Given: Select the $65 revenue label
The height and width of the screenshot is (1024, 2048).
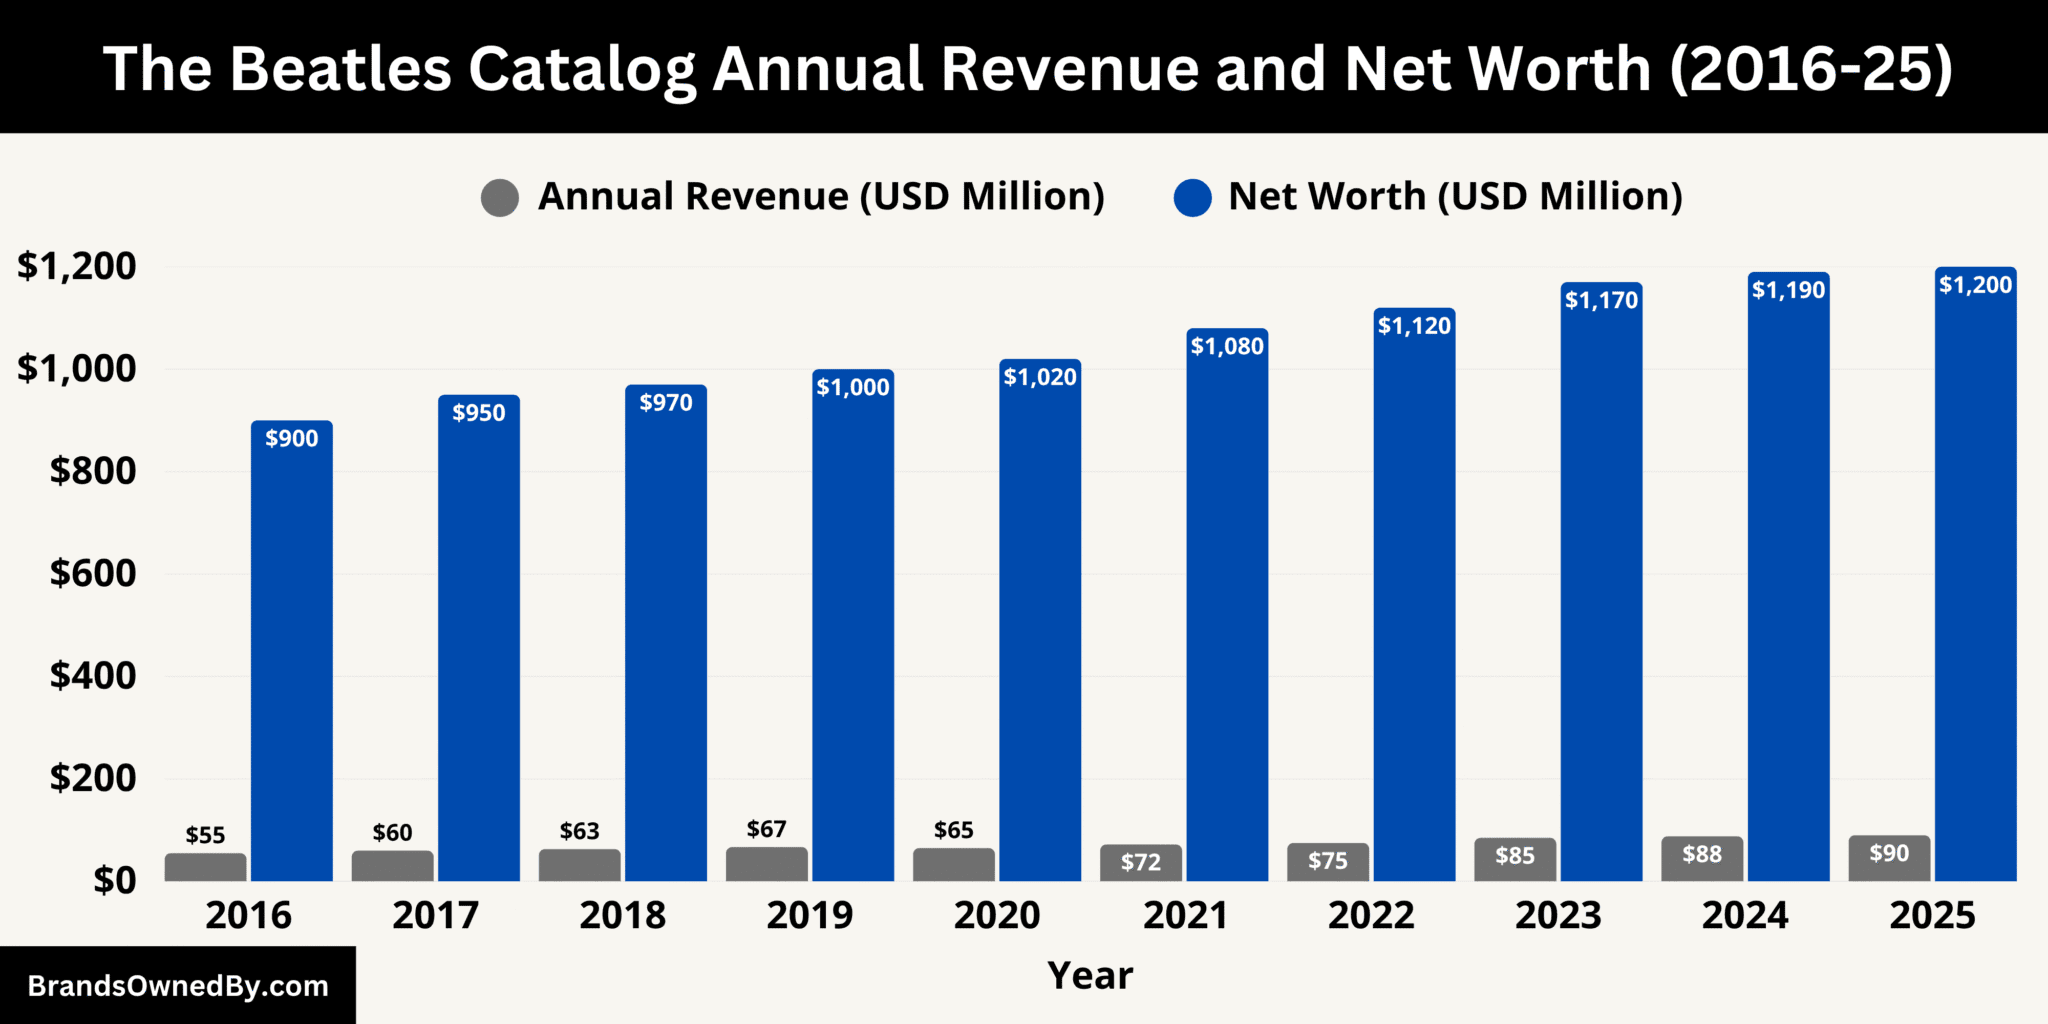Looking at the screenshot, I should click(953, 830).
